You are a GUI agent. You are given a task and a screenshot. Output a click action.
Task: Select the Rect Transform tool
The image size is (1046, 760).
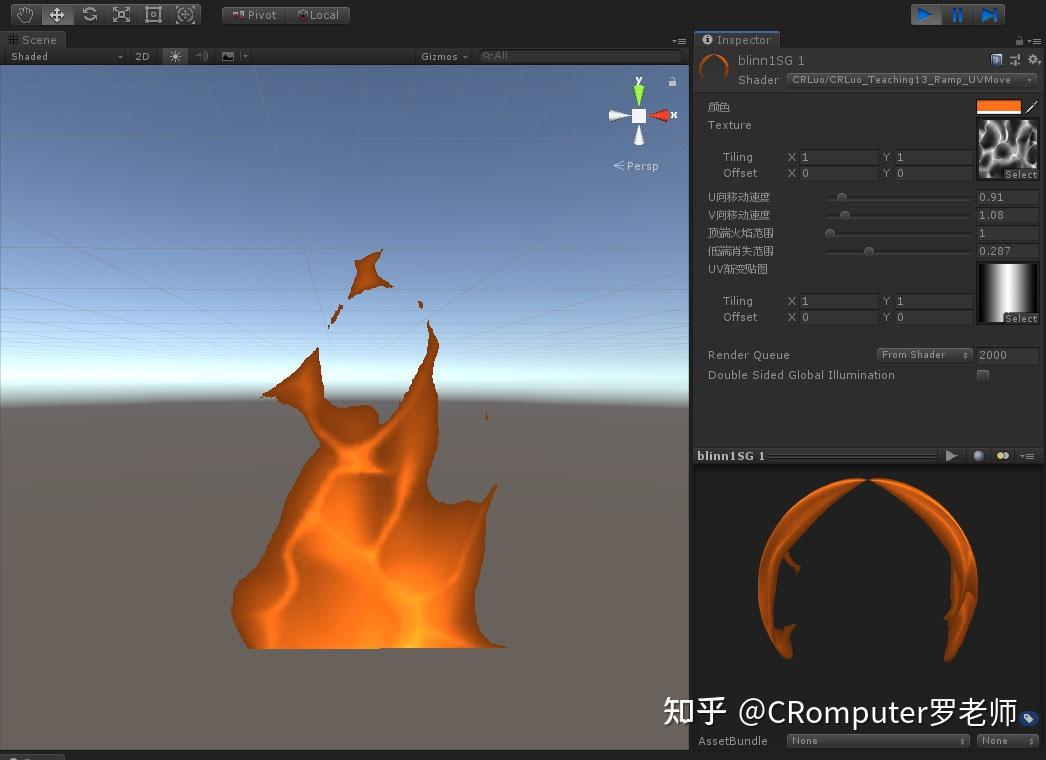153,14
